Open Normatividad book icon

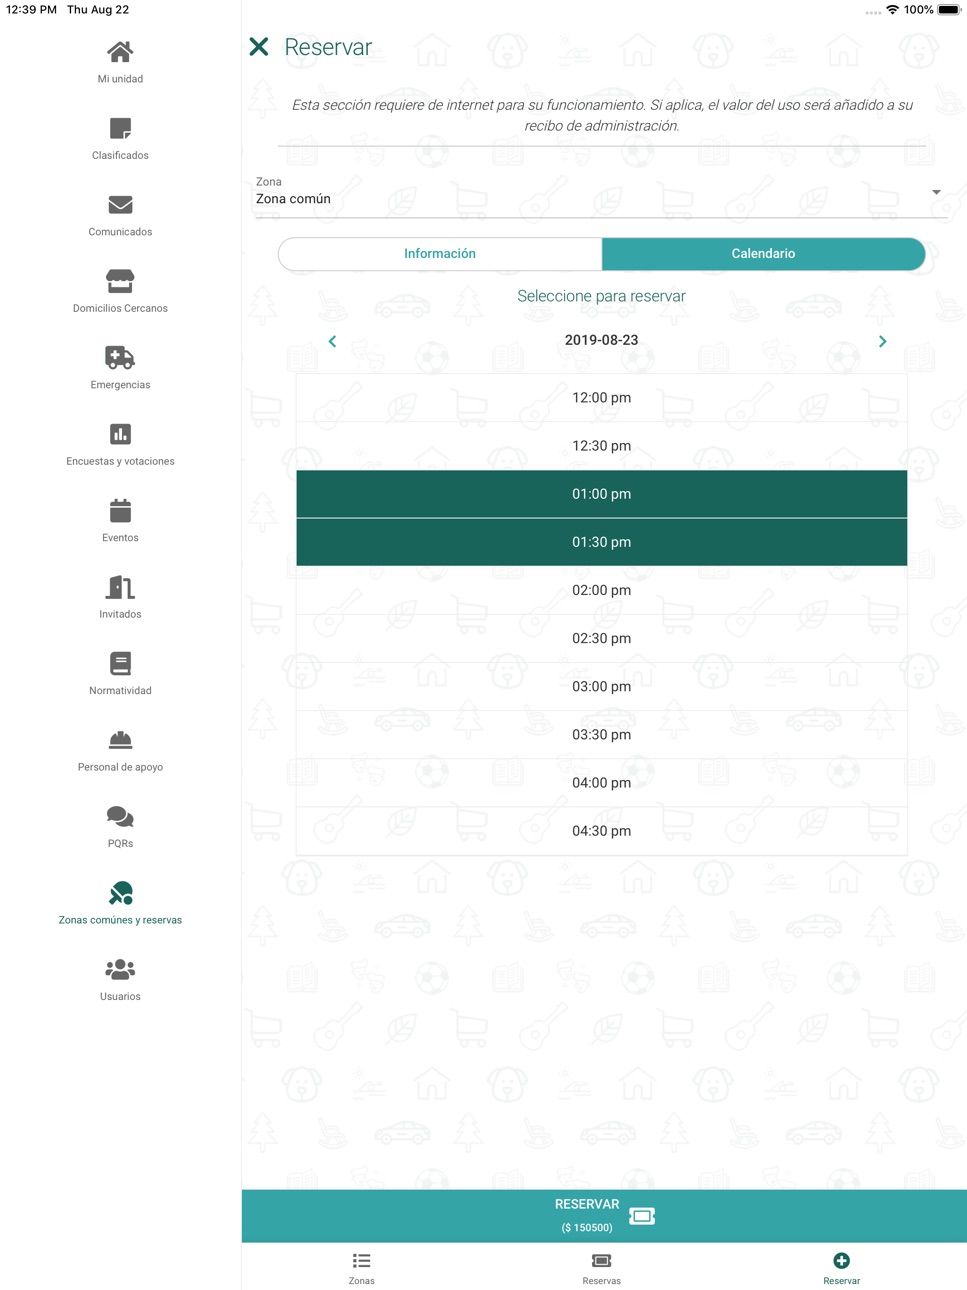click(120, 663)
